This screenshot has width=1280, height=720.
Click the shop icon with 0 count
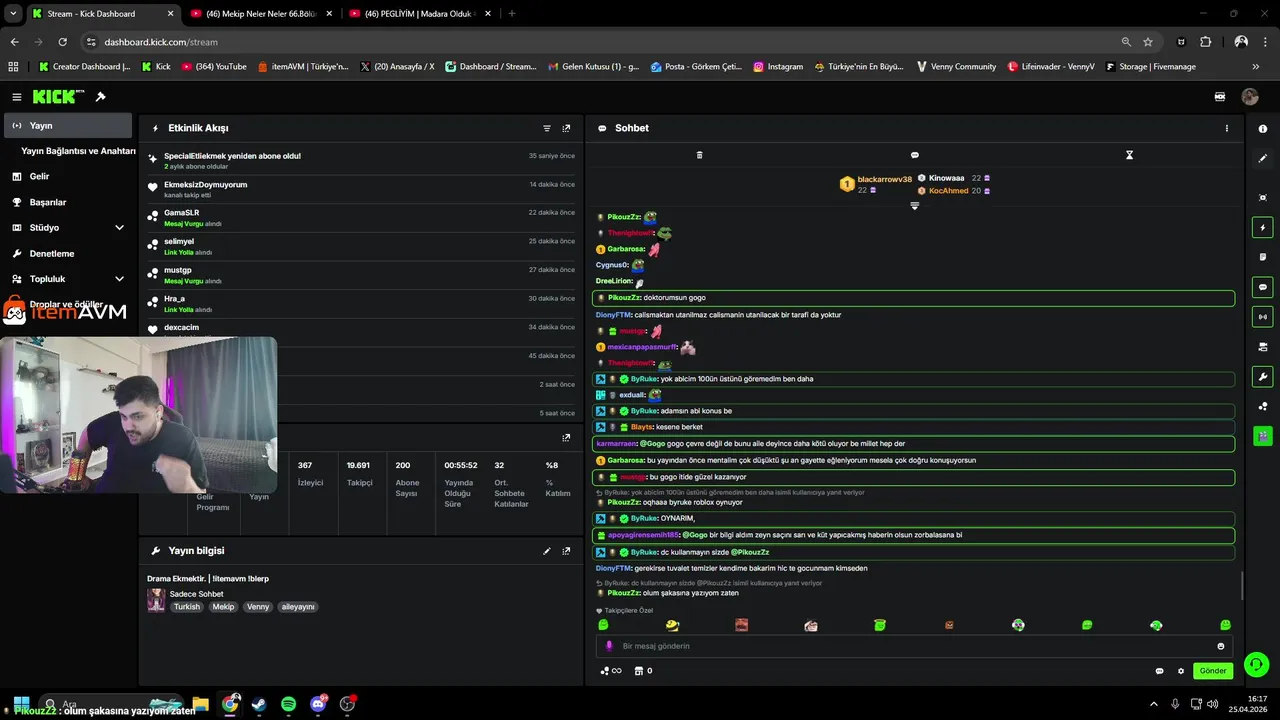point(643,671)
